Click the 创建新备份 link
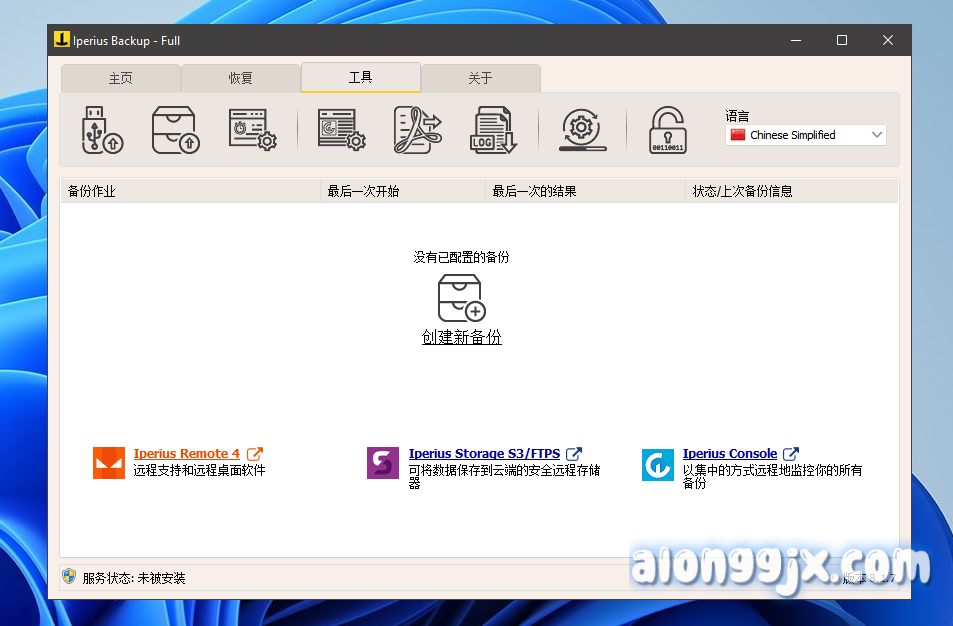 click(461, 338)
